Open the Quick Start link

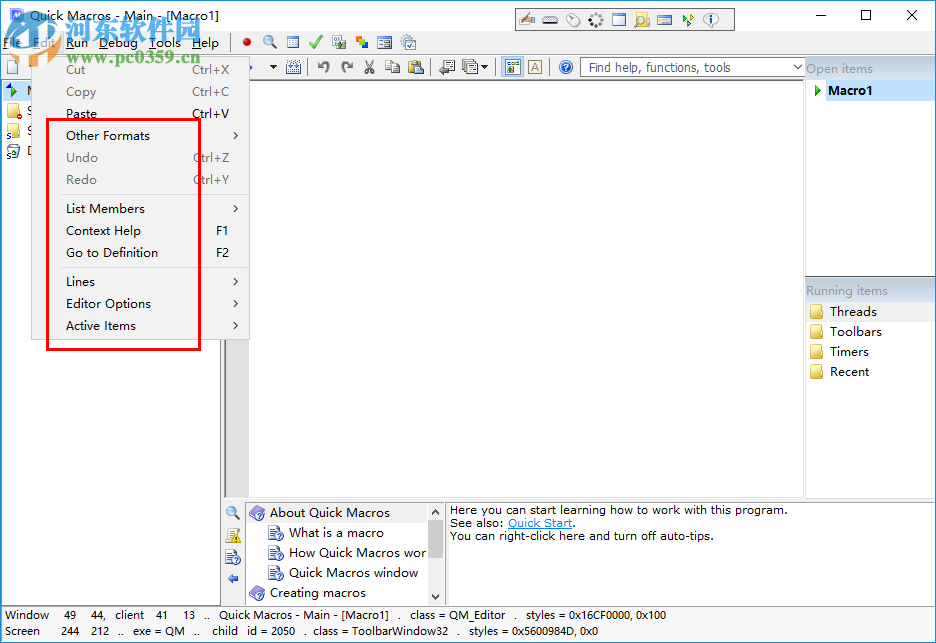[x=540, y=523]
